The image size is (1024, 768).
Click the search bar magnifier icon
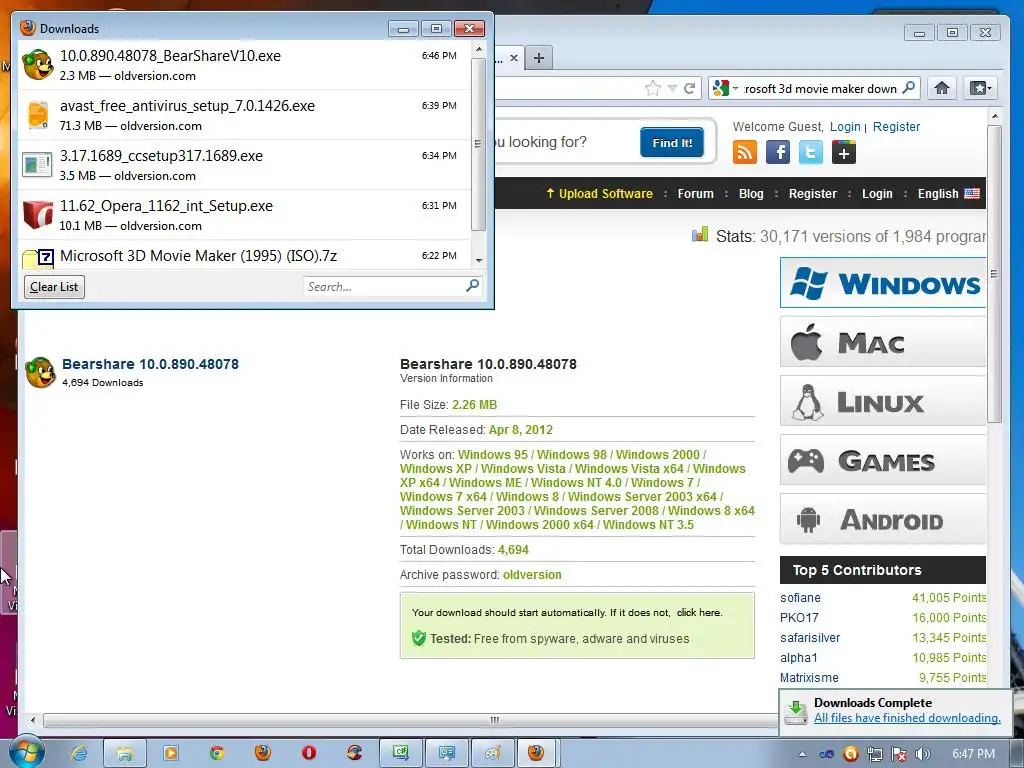point(908,88)
